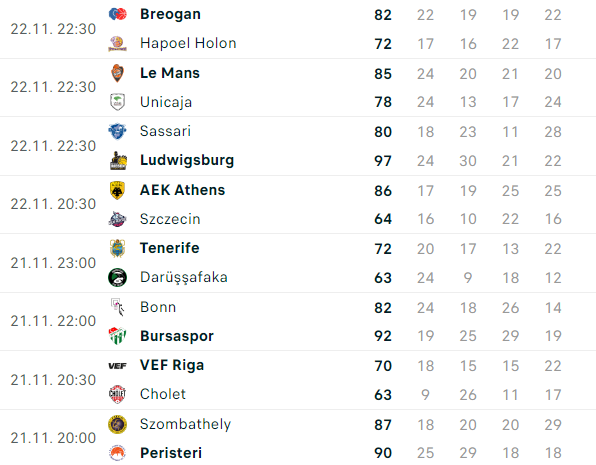This screenshot has height=465, width=596.
Task: Click the Hapoel Holon team logo
Action: click(x=117, y=43)
